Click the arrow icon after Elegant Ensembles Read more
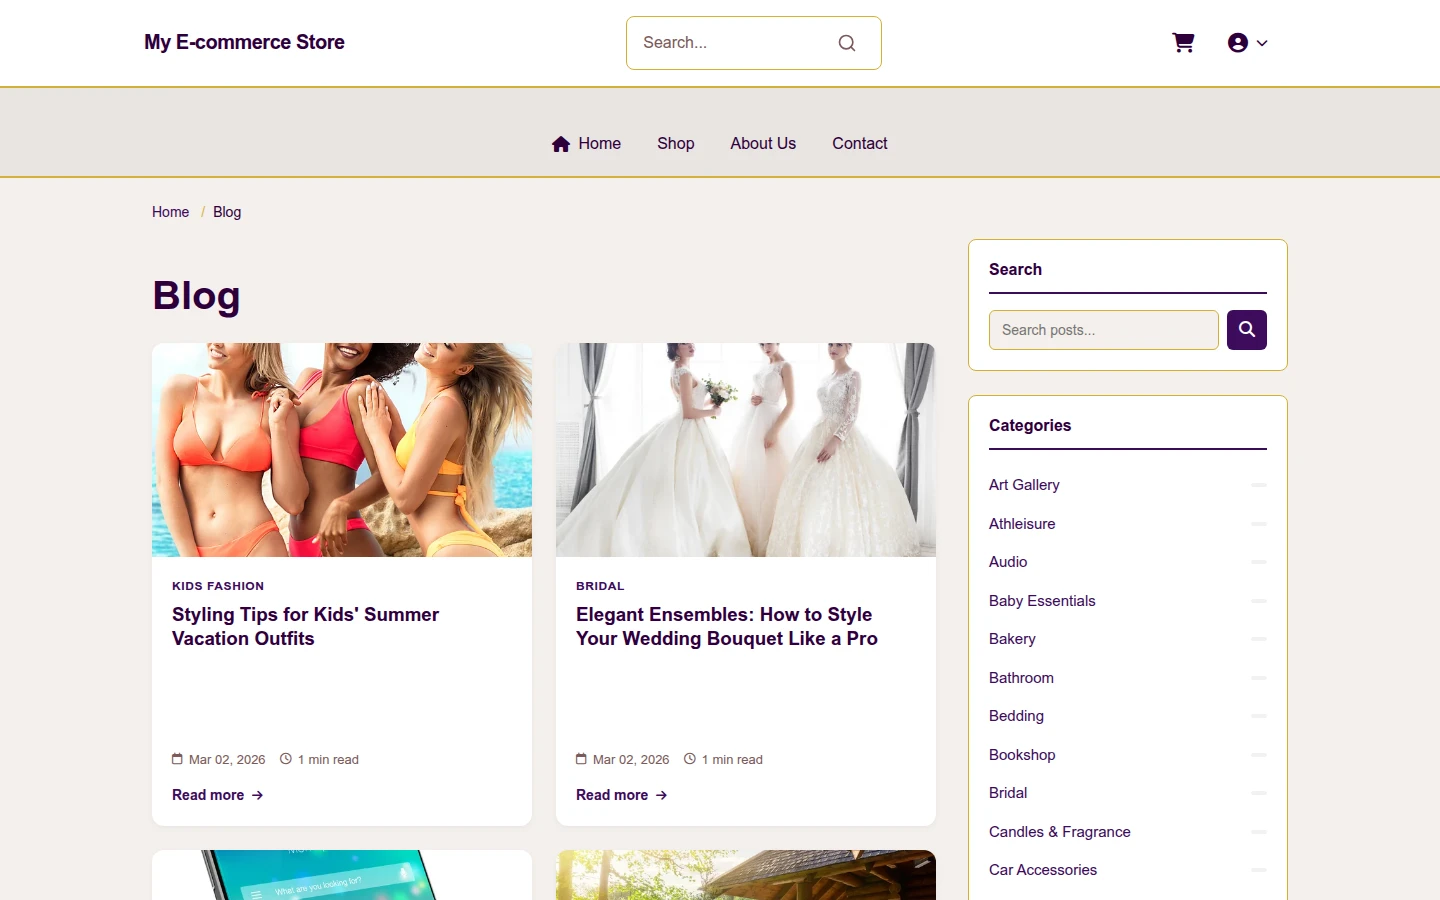1440x900 pixels. 661,795
